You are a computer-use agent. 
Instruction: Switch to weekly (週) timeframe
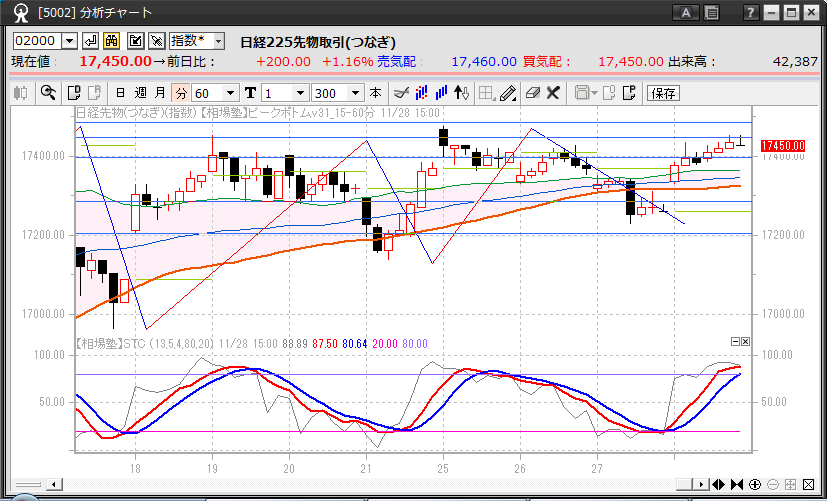pyautogui.click(x=141, y=93)
